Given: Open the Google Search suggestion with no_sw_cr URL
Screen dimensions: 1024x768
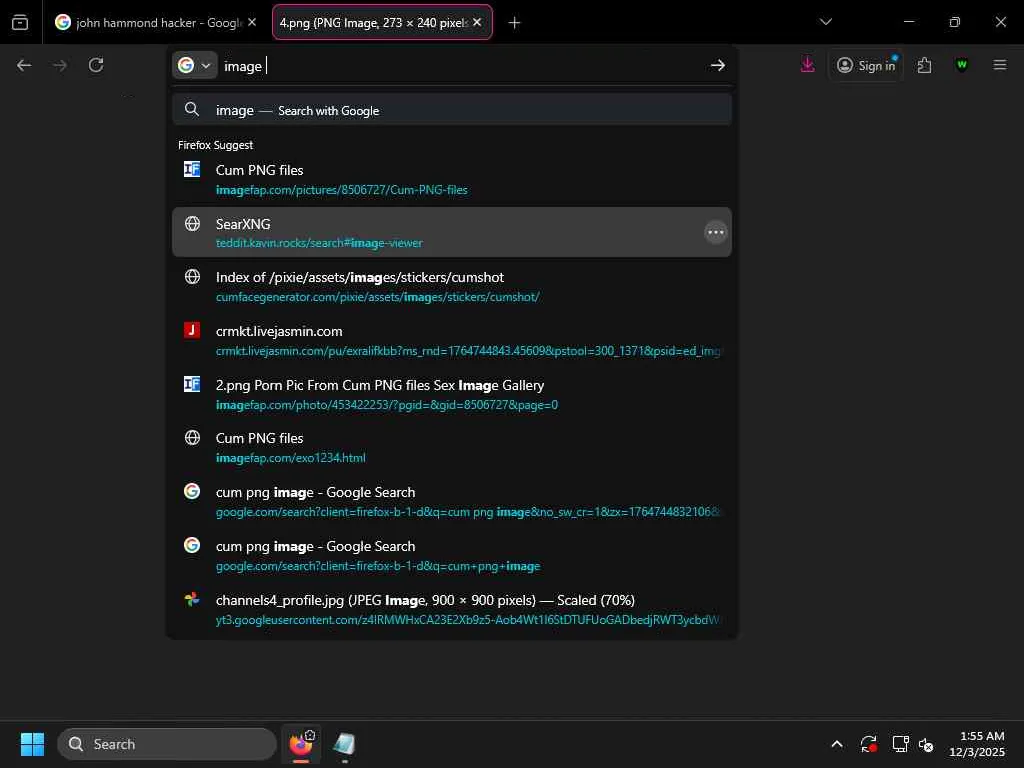Looking at the screenshot, I should click(x=452, y=502).
